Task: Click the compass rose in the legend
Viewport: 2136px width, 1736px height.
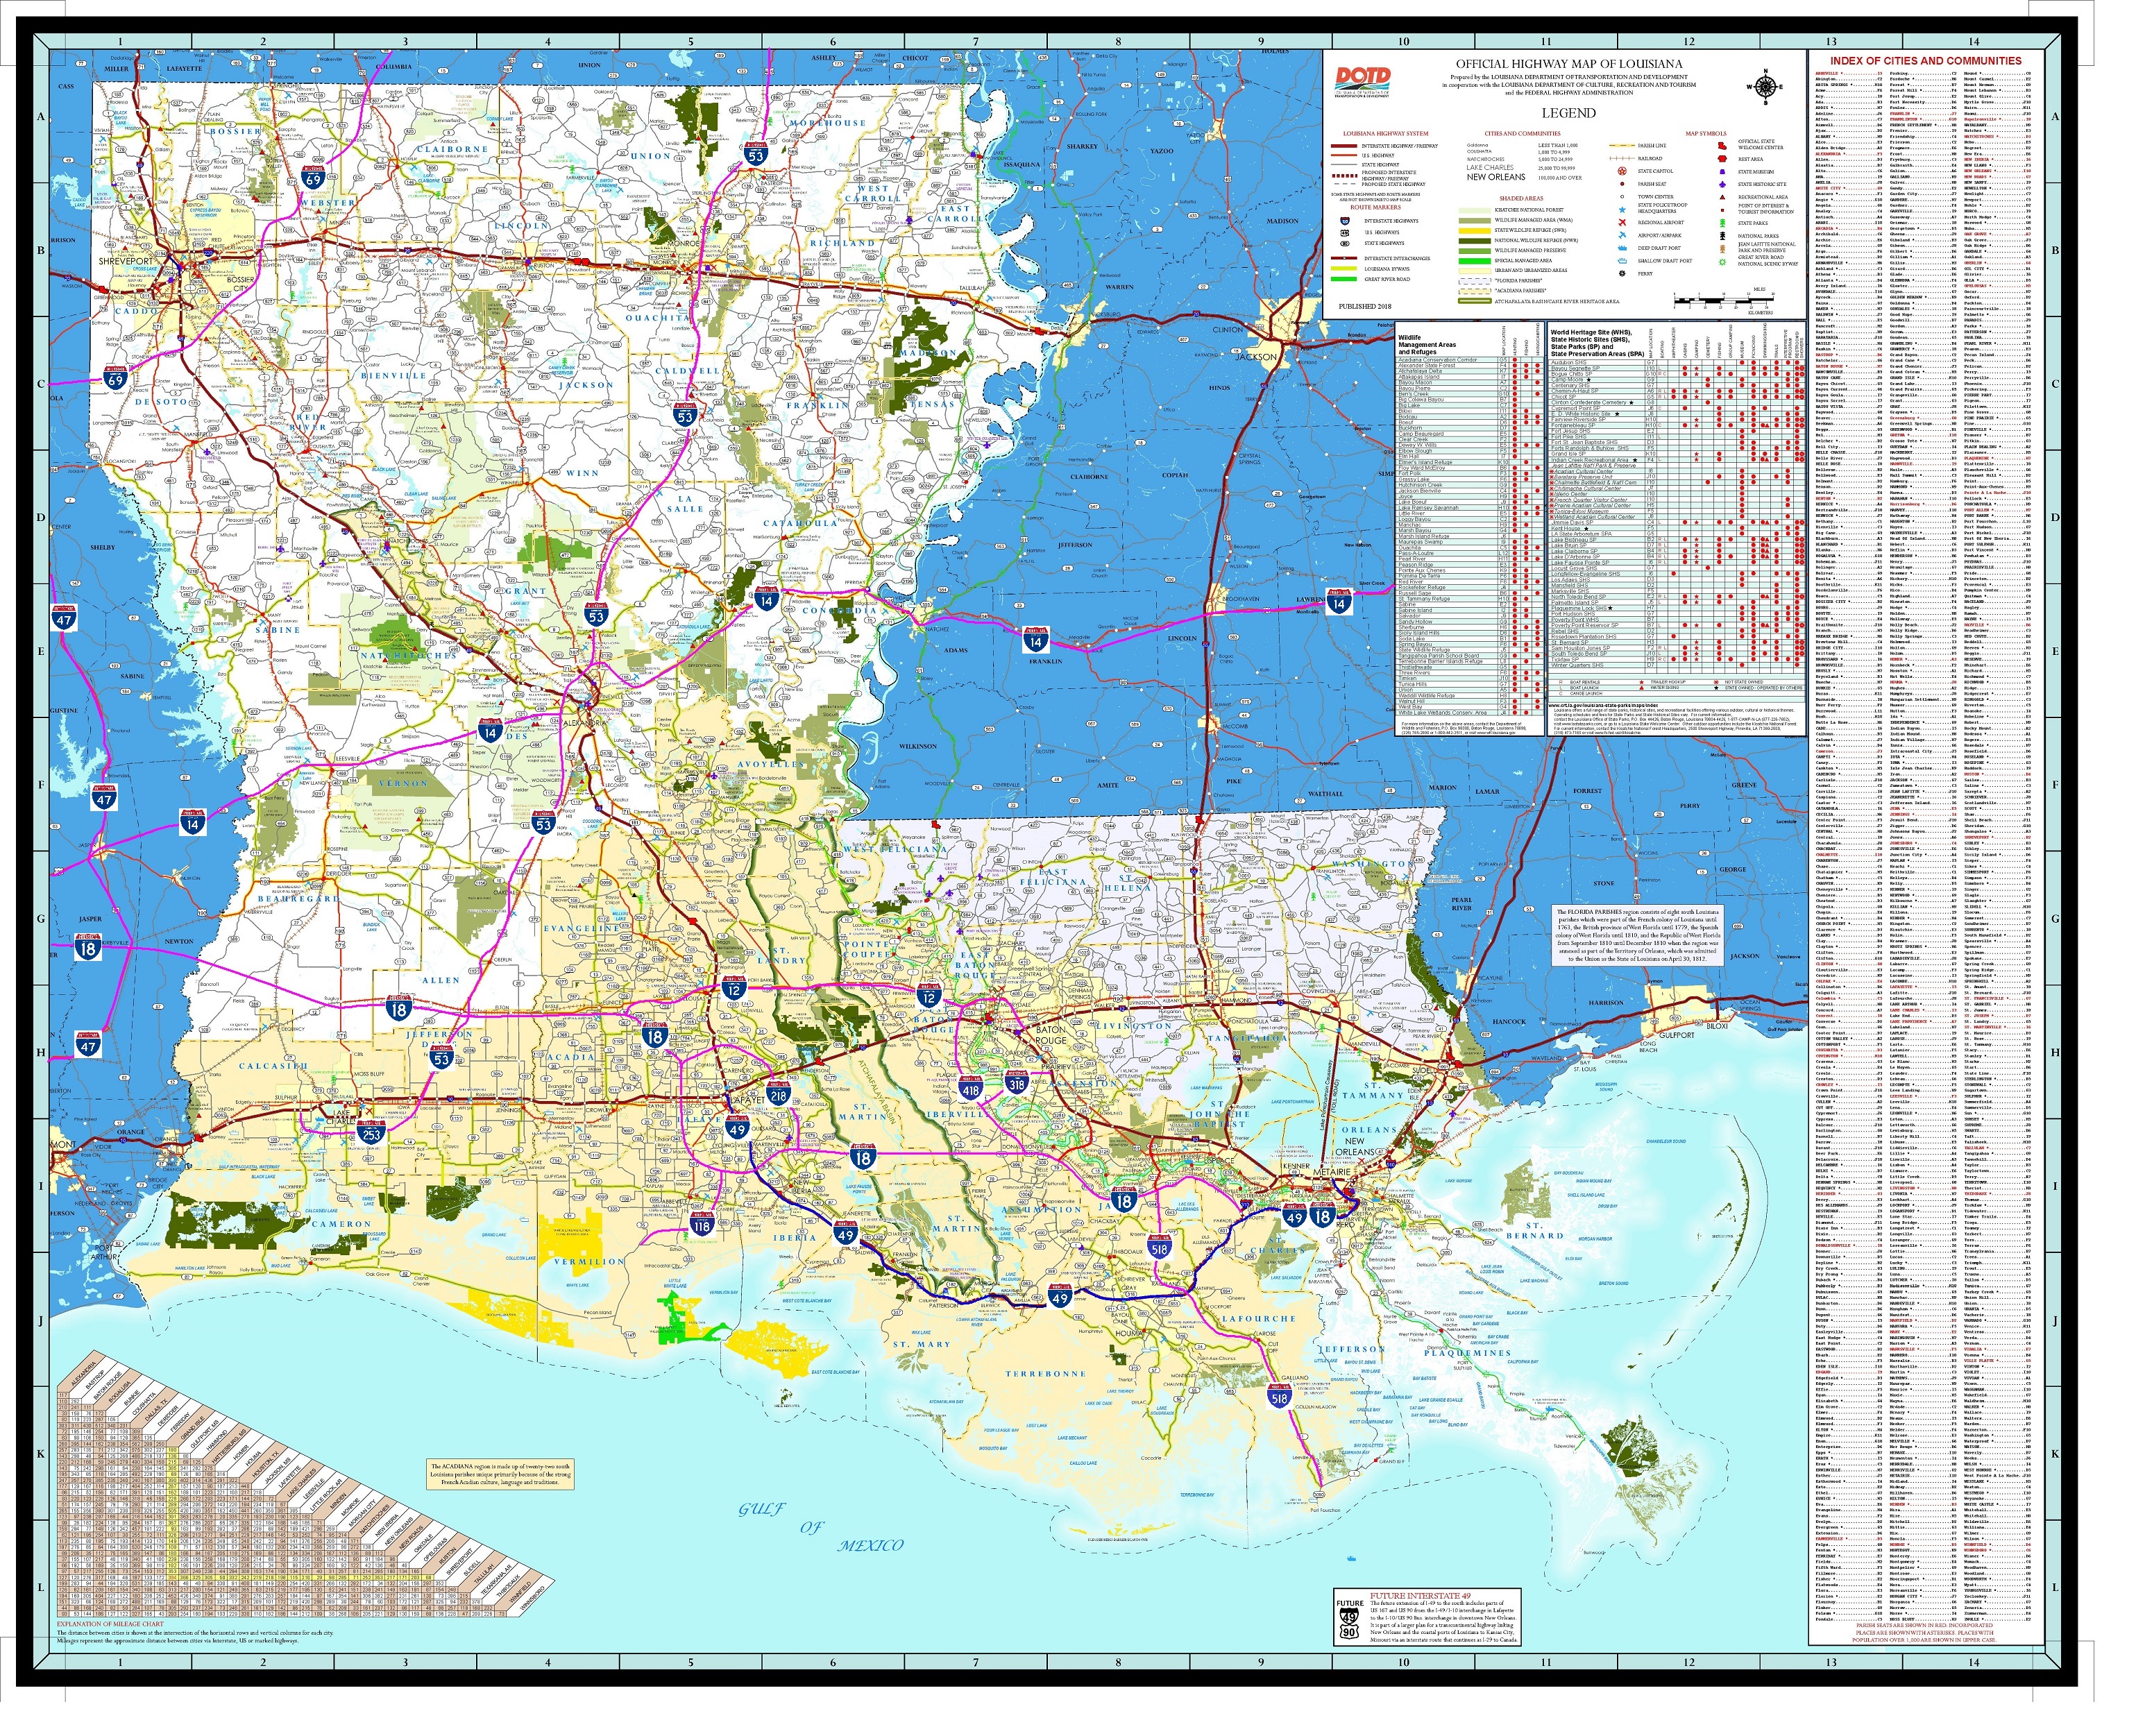Action: (1765, 87)
